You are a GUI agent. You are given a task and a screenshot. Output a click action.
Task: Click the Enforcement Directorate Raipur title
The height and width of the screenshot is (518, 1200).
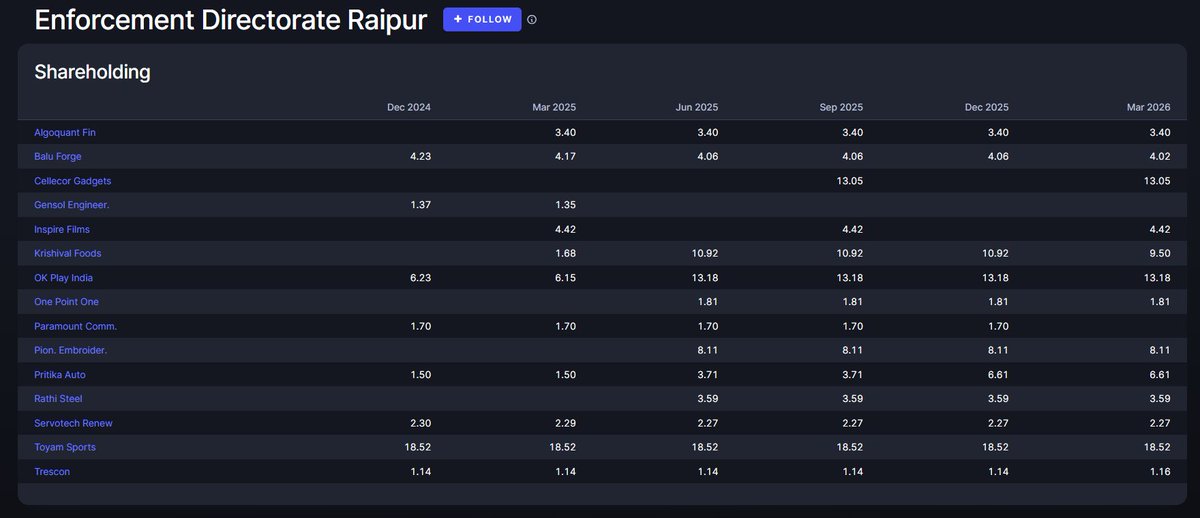231,19
